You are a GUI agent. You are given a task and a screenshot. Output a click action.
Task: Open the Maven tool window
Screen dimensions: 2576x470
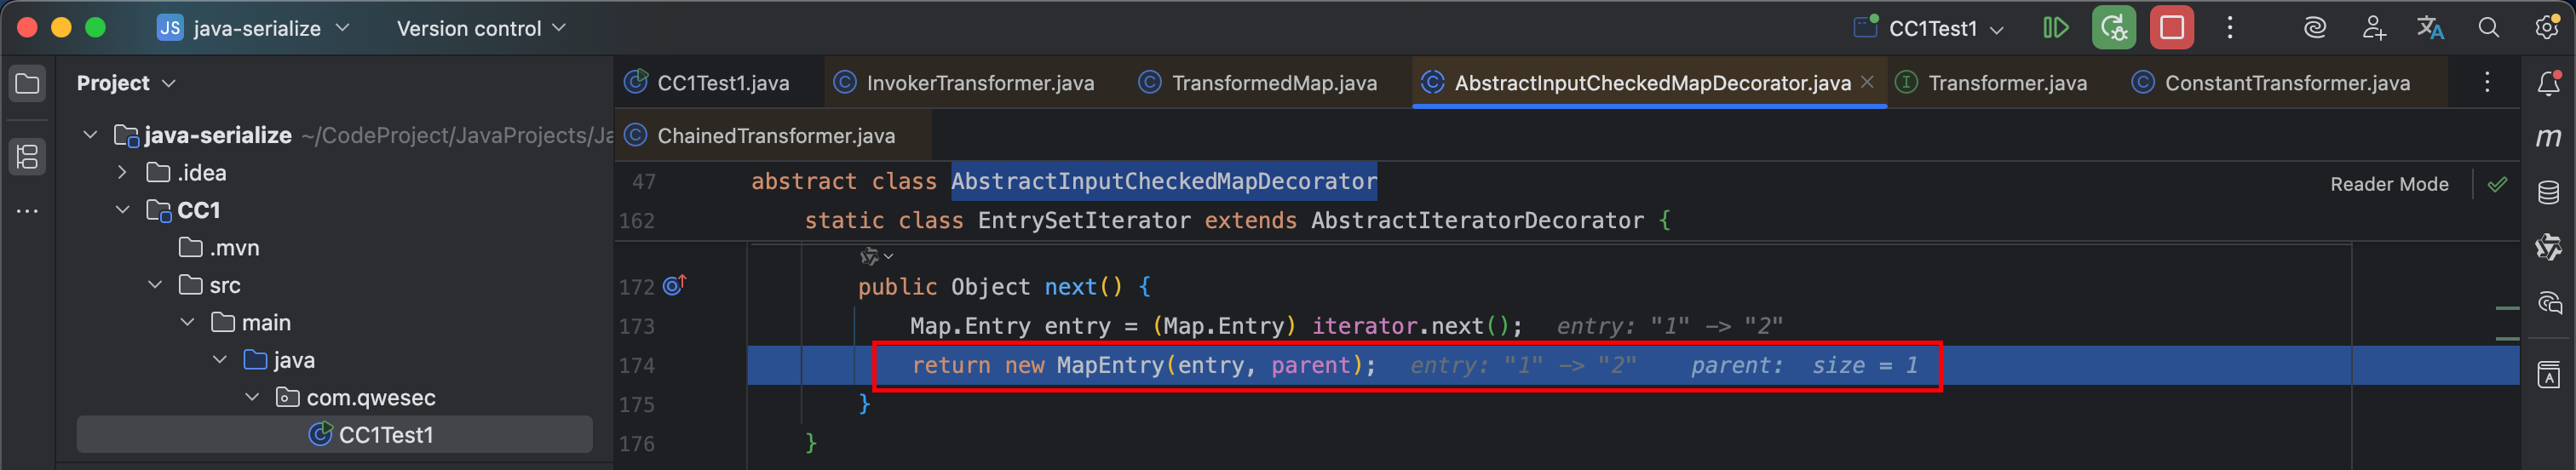2548,137
